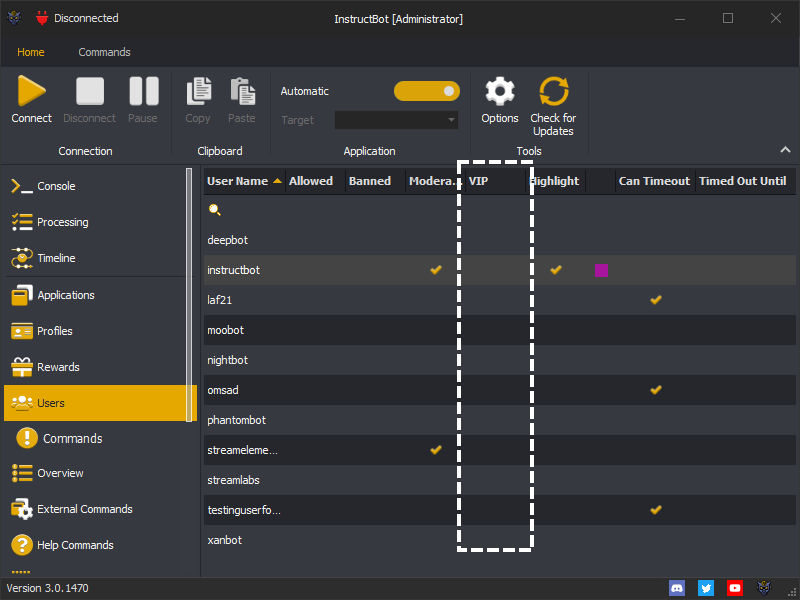Collapse the ribbon with chevron
The image size is (800, 600).
coord(785,150)
